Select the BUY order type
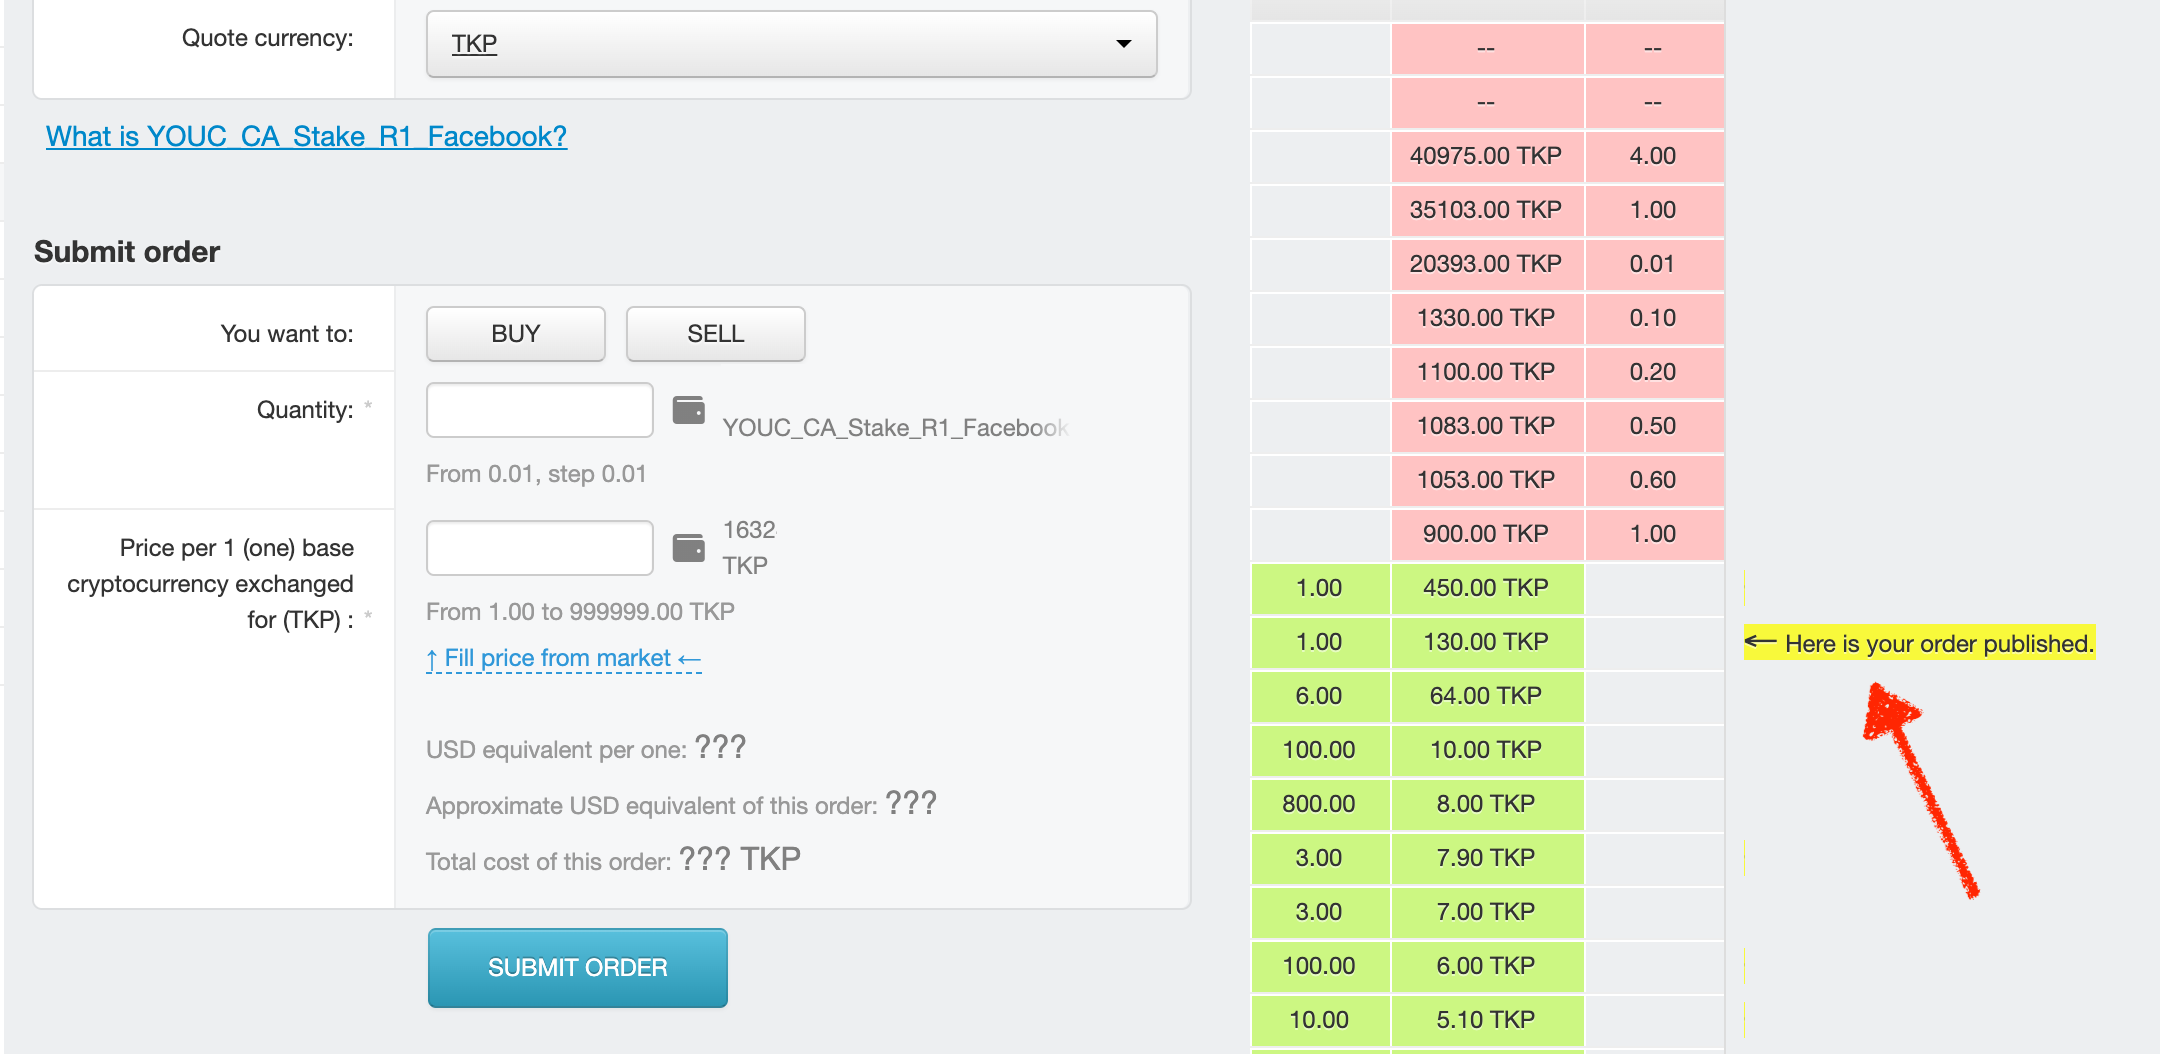2160x1054 pixels. pyautogui.click(x=515, y=334)
